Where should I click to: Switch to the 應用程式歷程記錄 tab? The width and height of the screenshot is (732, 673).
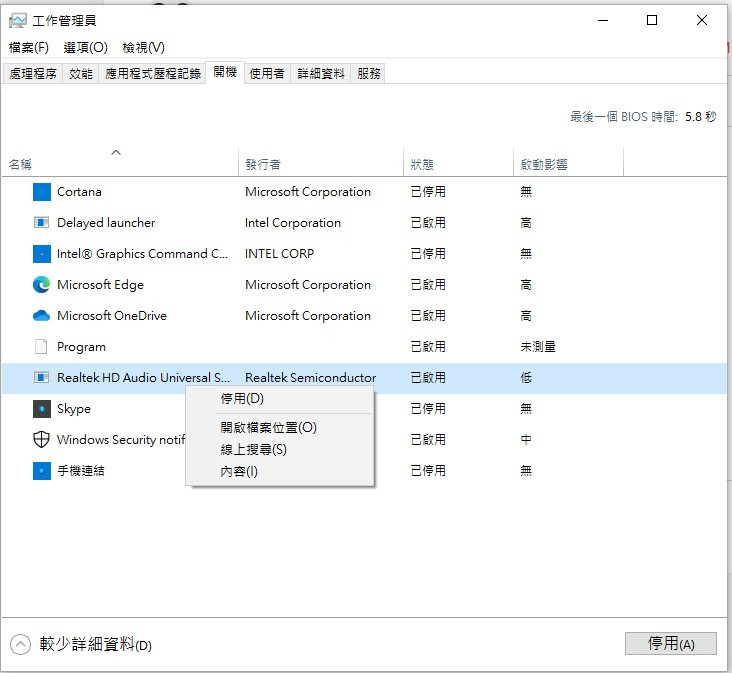point(153,73)
